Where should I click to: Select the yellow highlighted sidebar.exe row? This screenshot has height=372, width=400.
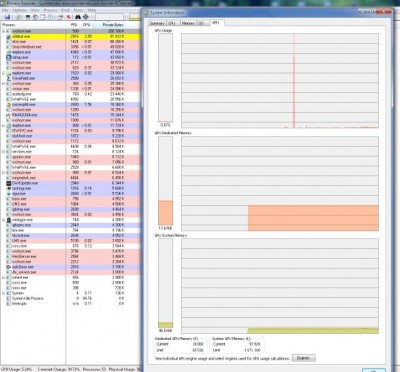click(70, 36)
